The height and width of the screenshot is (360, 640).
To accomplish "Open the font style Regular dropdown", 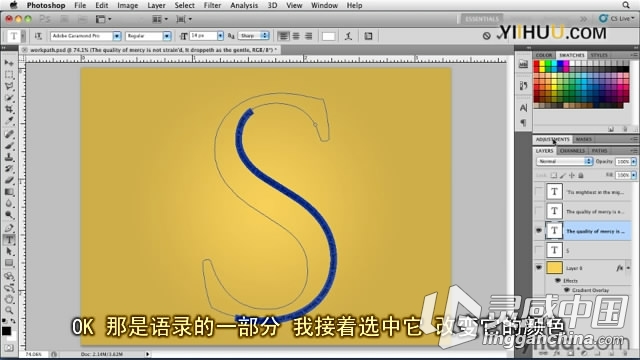I will tap(167, 36).
